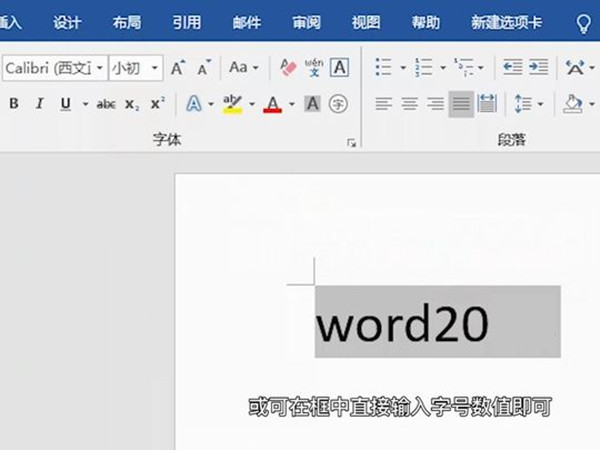Apply superscript formatting

[157, 104]
